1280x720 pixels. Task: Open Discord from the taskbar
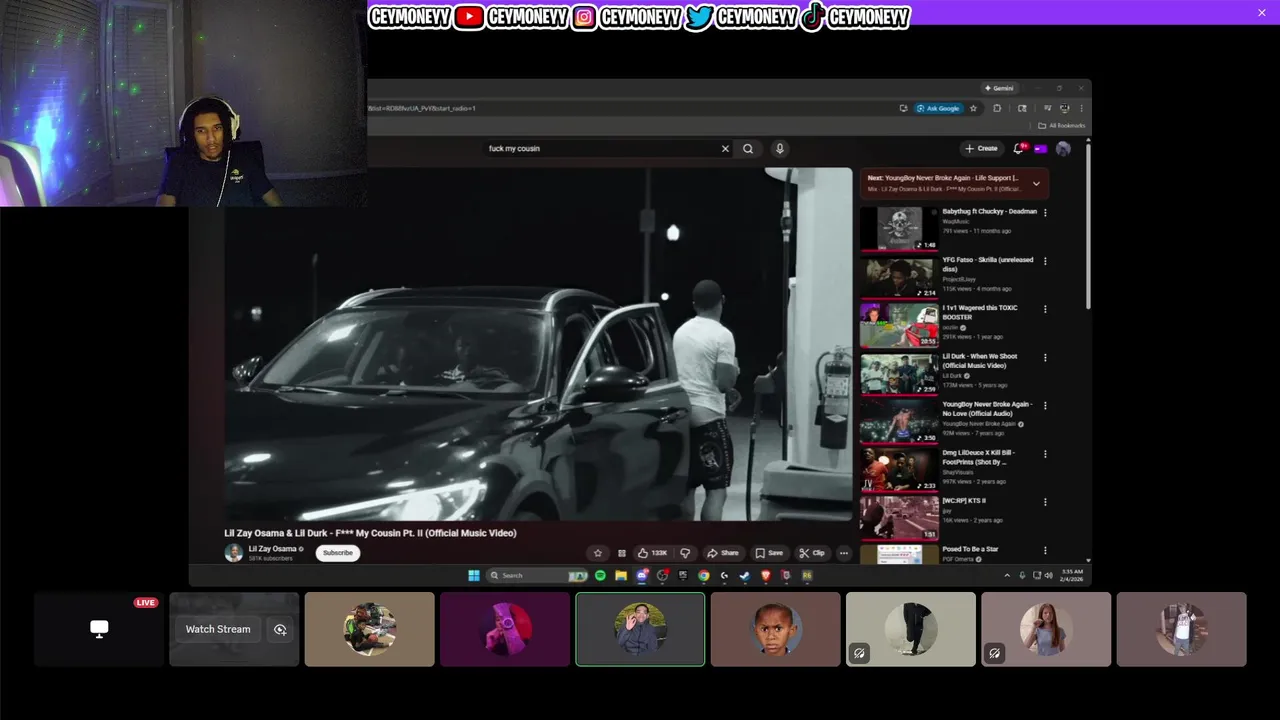point(642,576)
